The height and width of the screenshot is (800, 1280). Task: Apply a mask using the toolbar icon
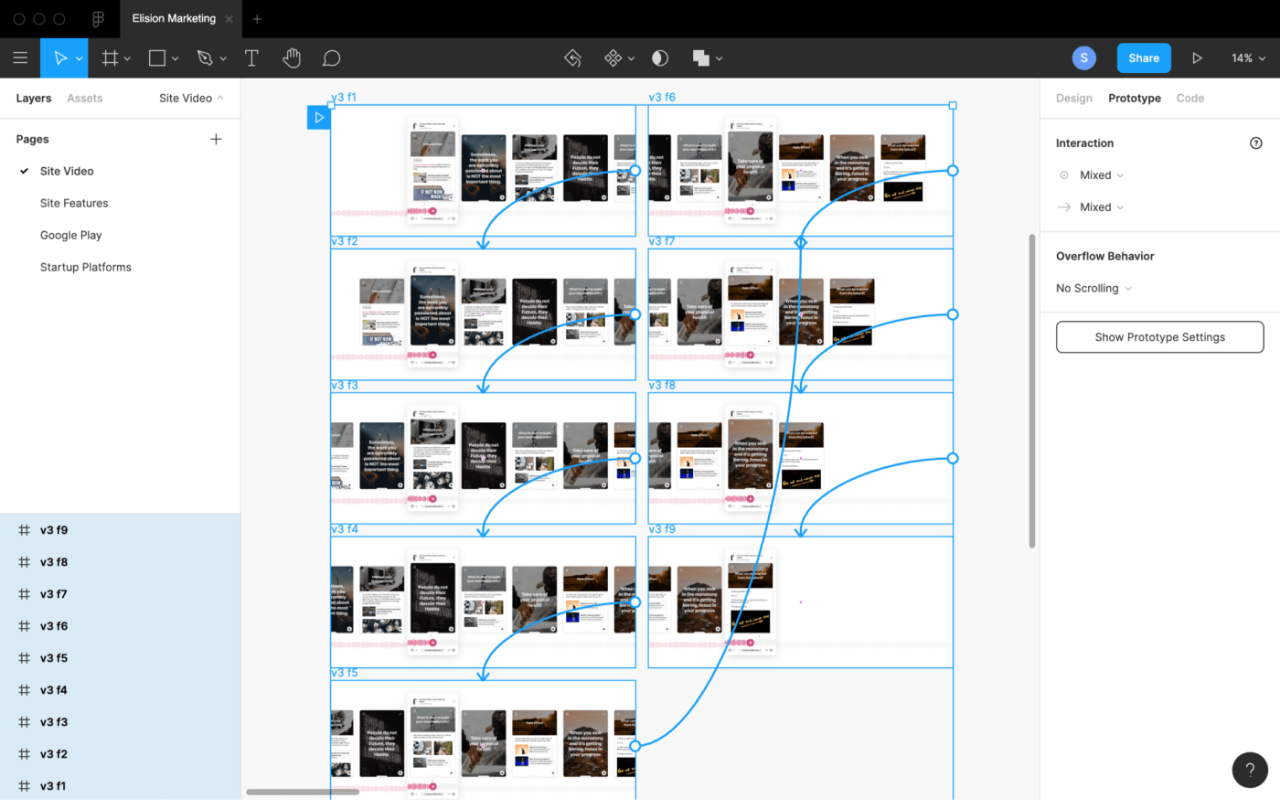point(659,57)
